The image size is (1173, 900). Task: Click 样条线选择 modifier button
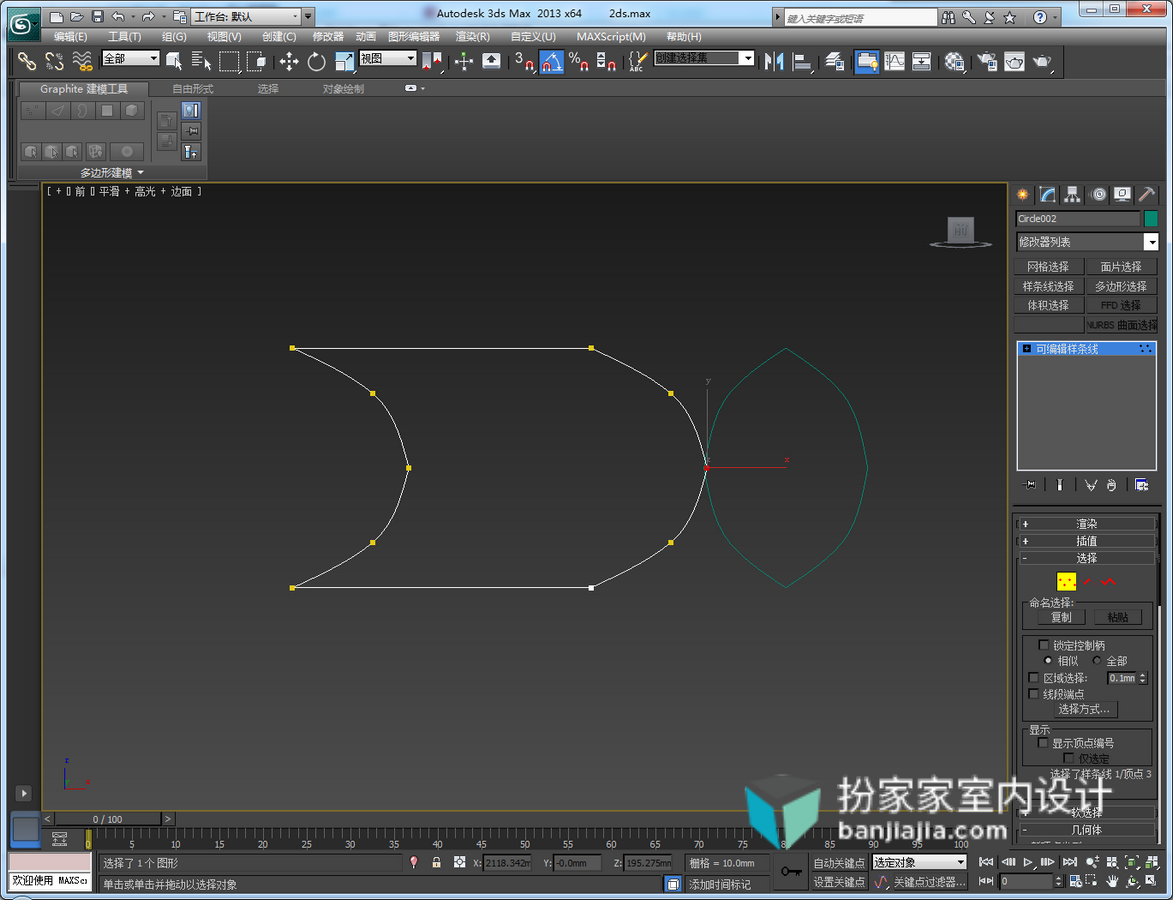click(1048, 286)
